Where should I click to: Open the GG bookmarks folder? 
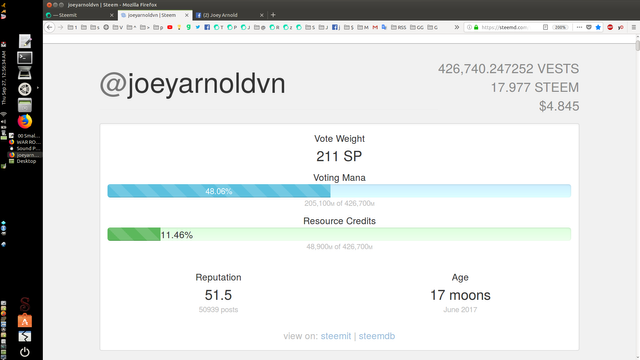pyautogui.click(x=417, y=27)
